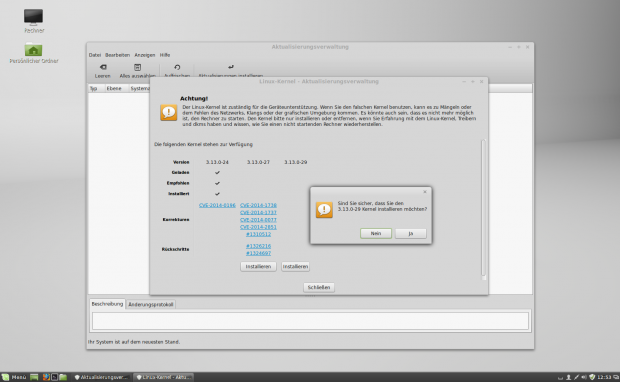This screenshot has height=382, width=620.
Task: Click the orange warning icon in the confirmation dialog
Action: [324, 210]
